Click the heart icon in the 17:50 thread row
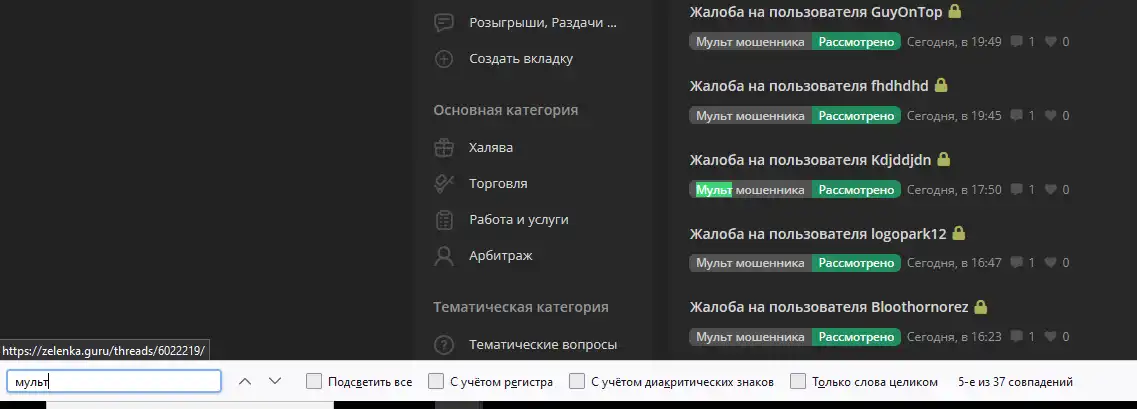The height and width of the screenshot is (409, 1137). (1051, 189)
